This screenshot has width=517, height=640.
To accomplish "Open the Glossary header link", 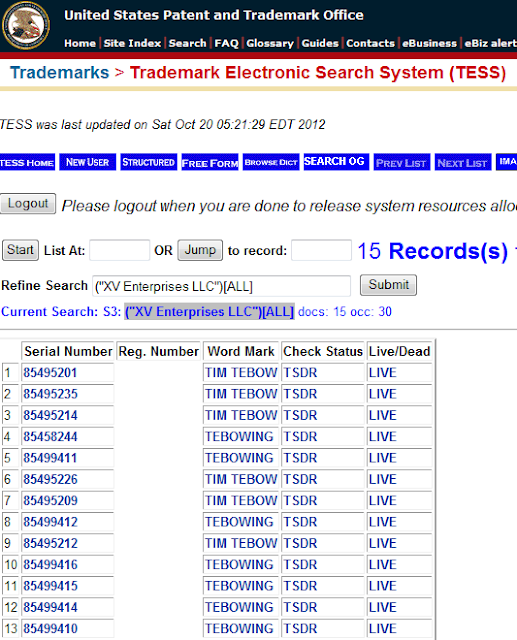I will [x=270, y=43].
